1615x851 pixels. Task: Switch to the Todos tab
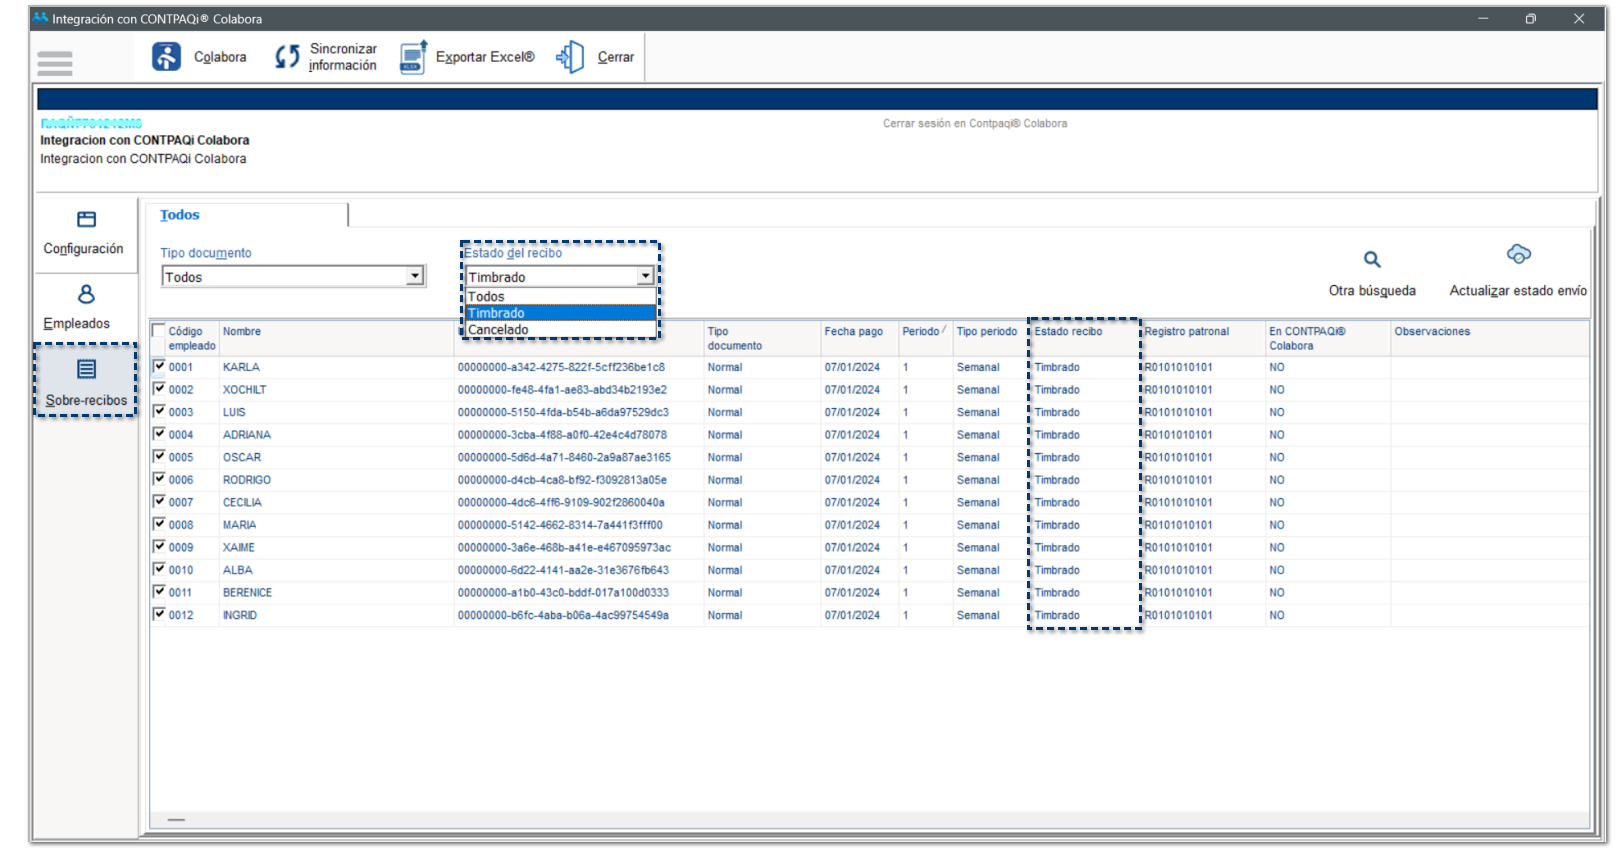[x=180, y=215]
